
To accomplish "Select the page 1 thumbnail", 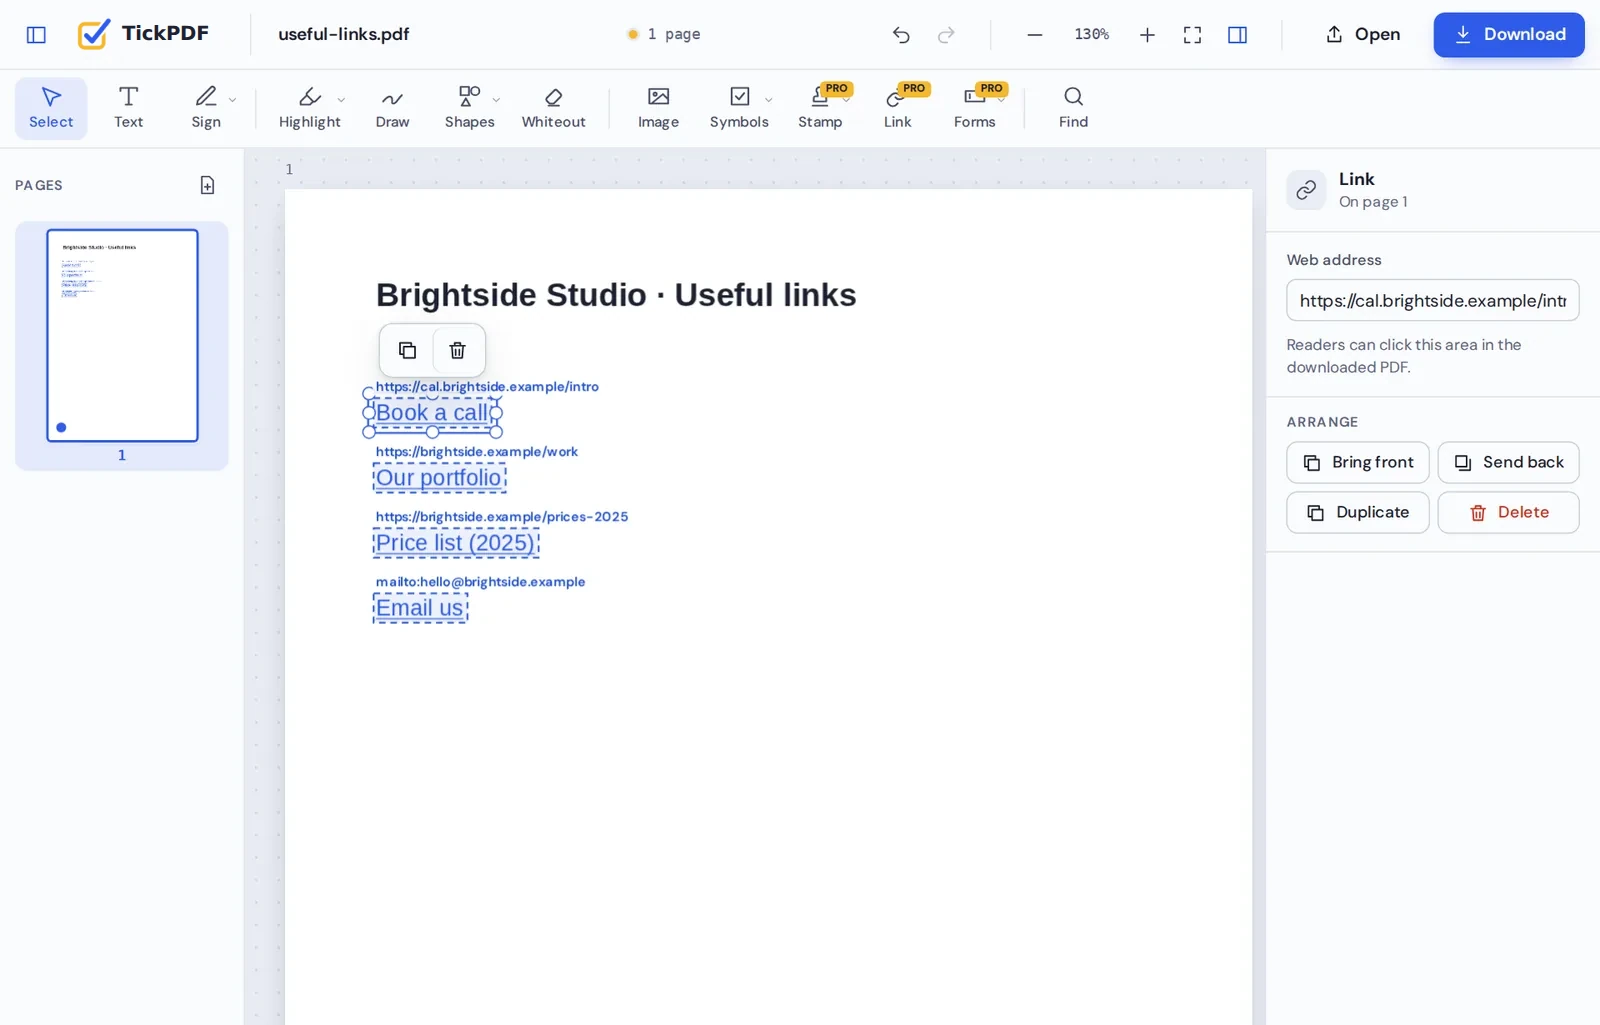I will pos(122,335).
